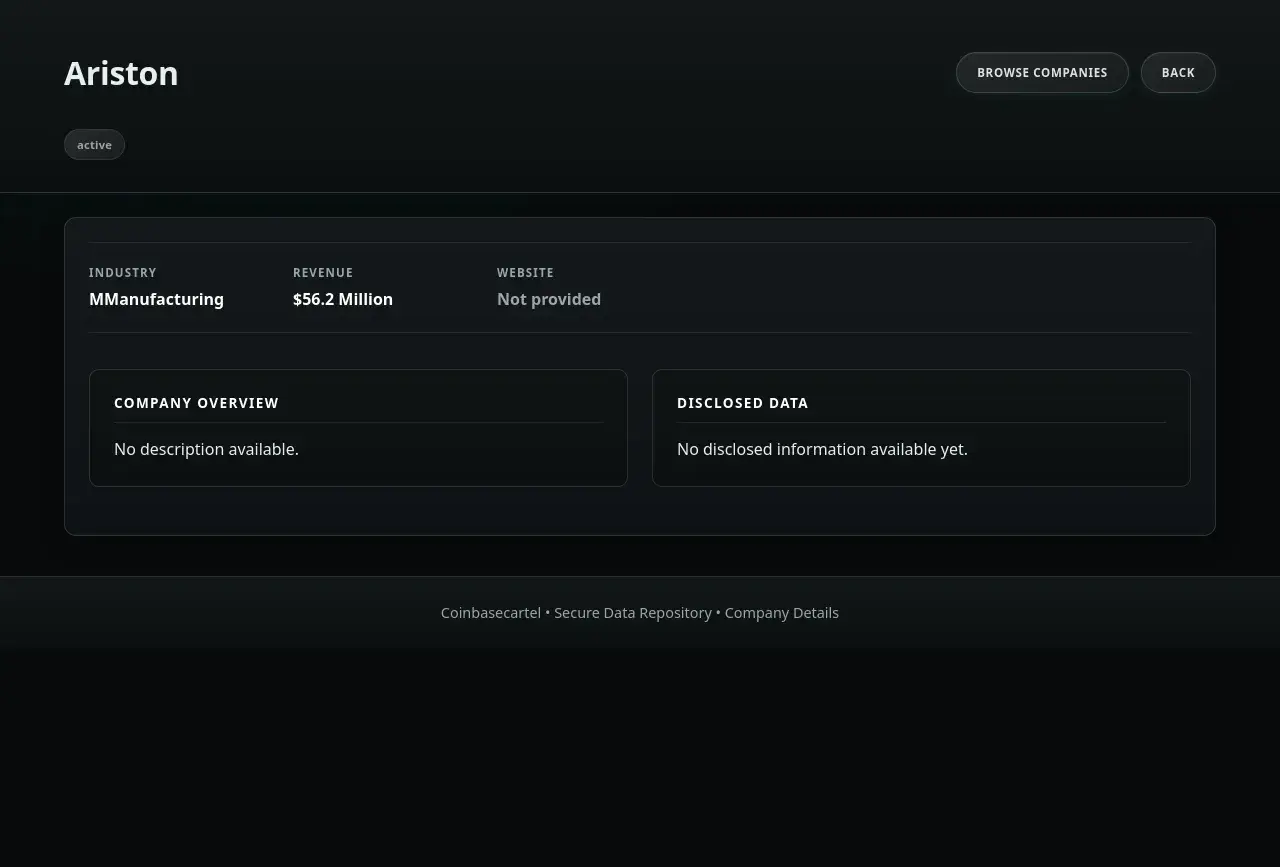Click Secure Data Repository footer text
The height and width of the screenshot is (867, 1280).
click(x=633, y=613)
